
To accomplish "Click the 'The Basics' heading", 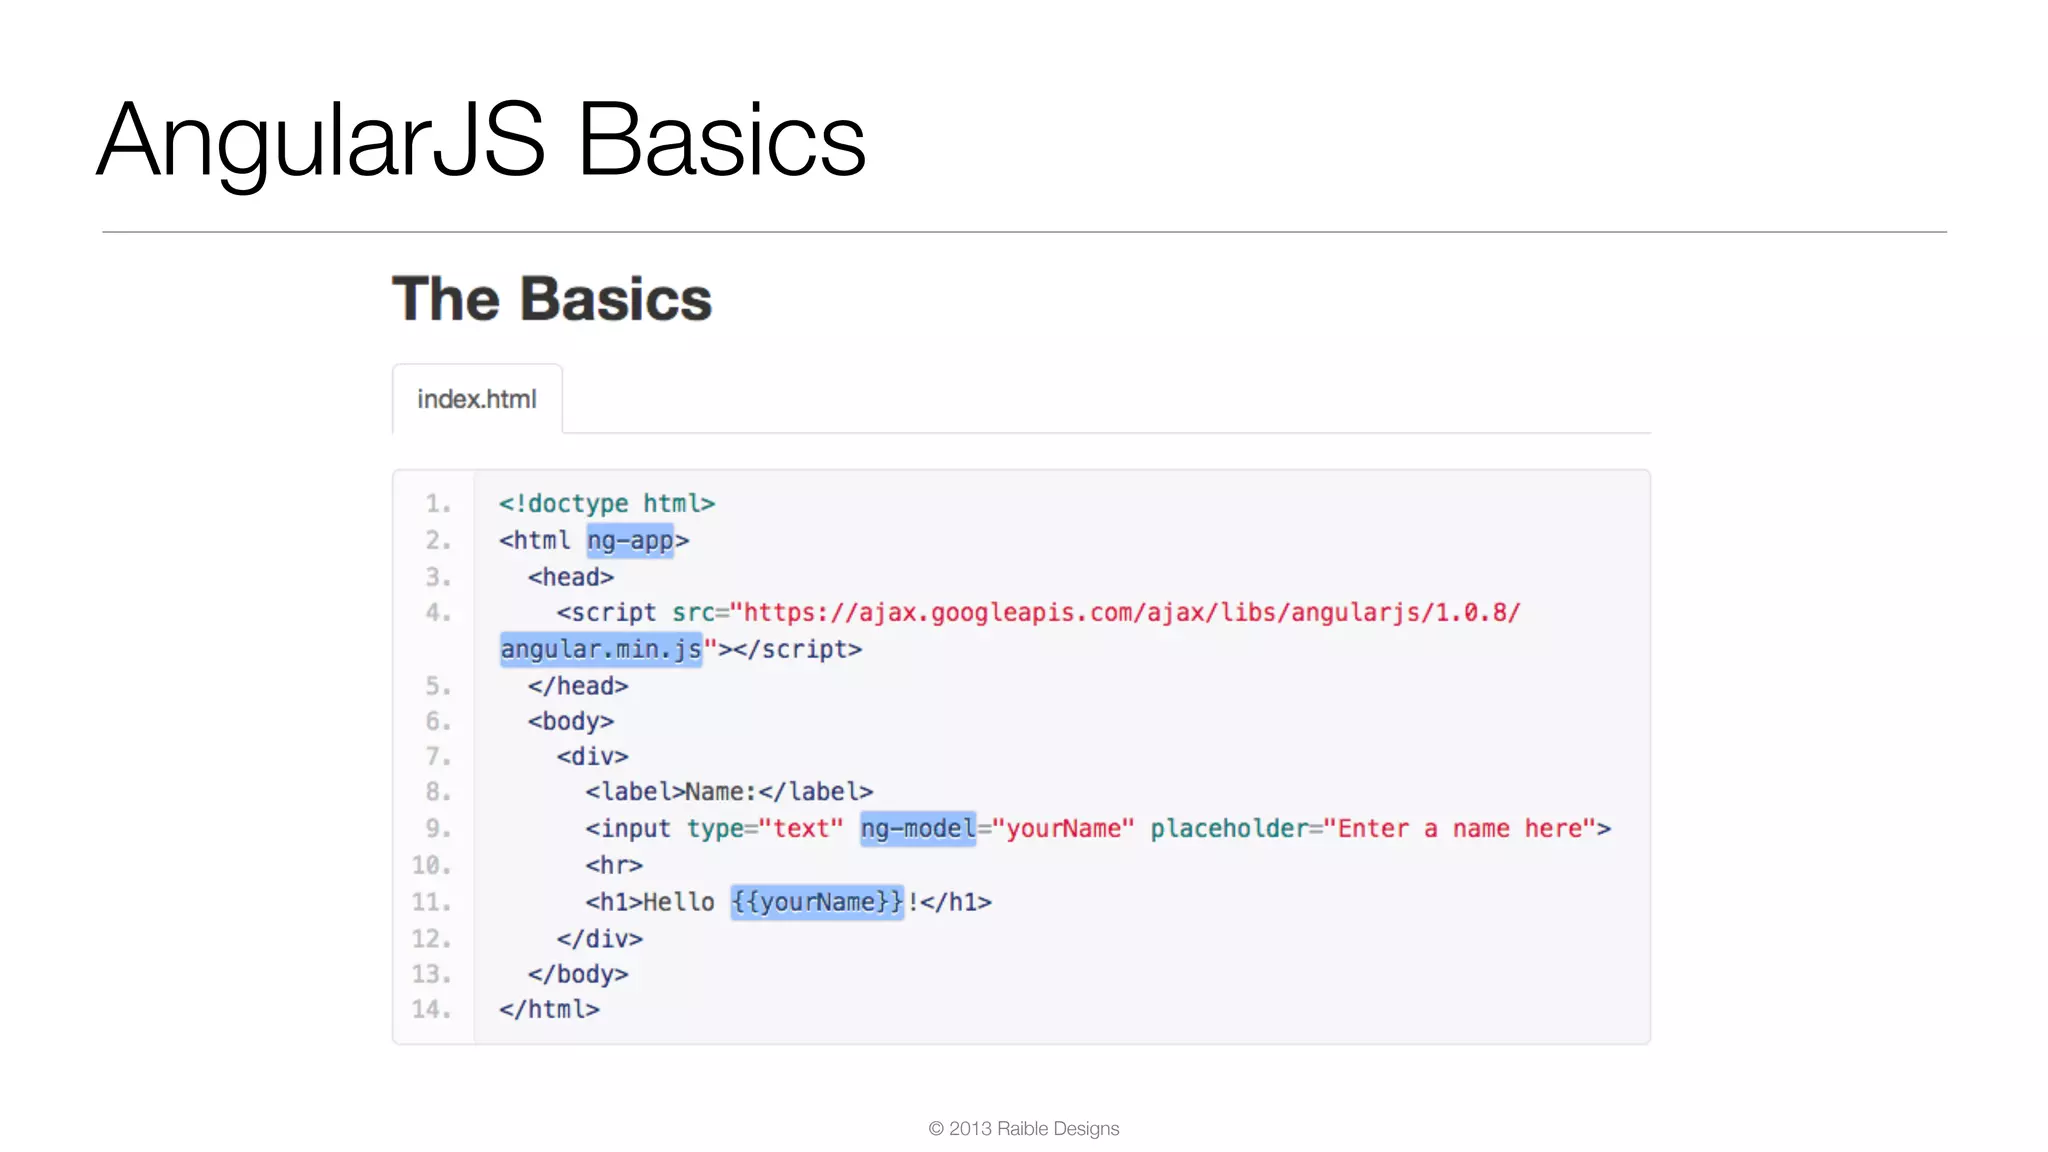I will pyautogui.click(x=552, y=299).
